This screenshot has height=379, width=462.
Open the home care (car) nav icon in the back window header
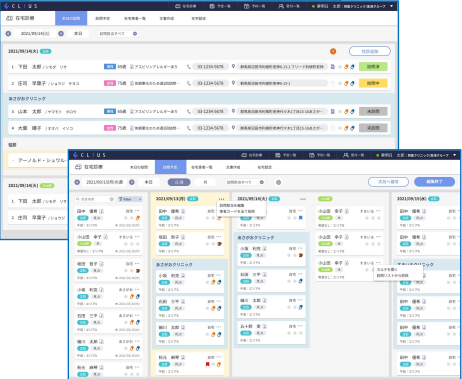(x=178, y=6)
